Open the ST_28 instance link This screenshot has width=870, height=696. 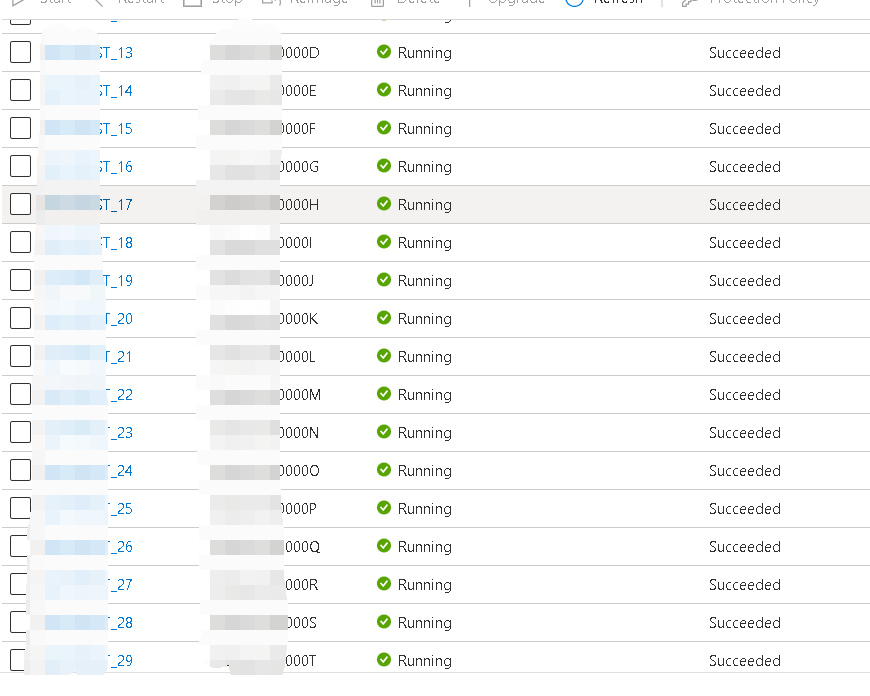110,622
